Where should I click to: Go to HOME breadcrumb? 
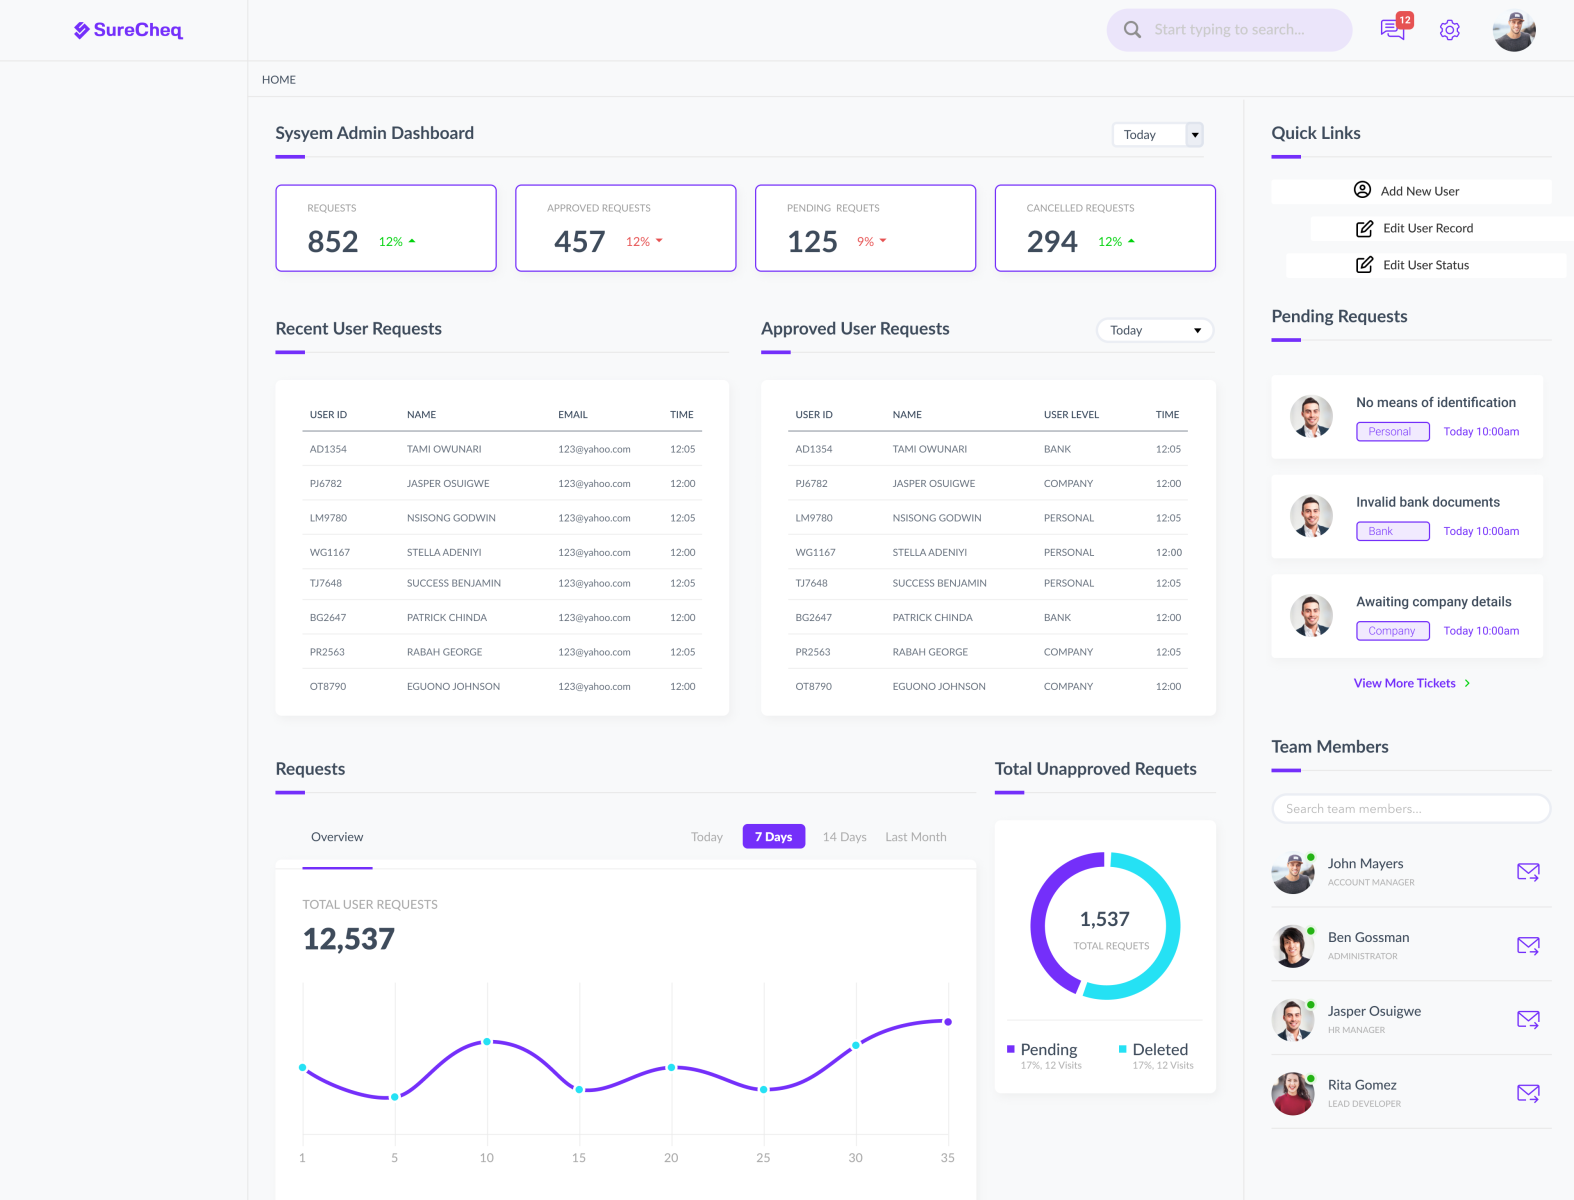tap(279, 80)
